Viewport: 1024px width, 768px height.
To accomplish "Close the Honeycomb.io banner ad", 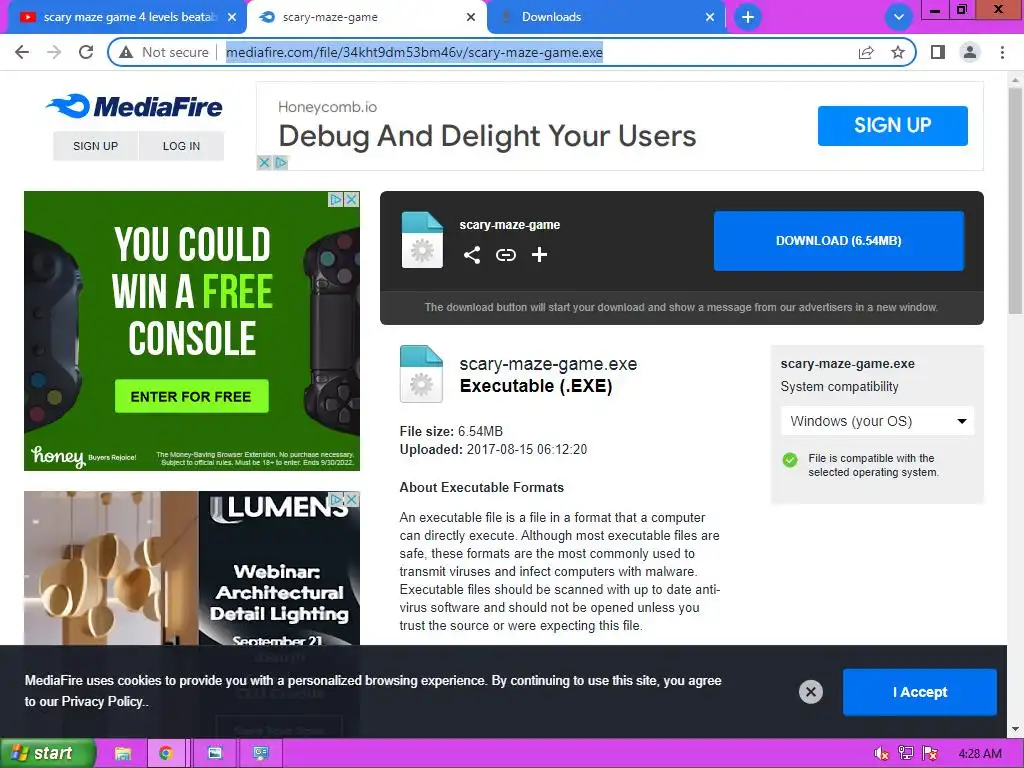I will (264, 163).
